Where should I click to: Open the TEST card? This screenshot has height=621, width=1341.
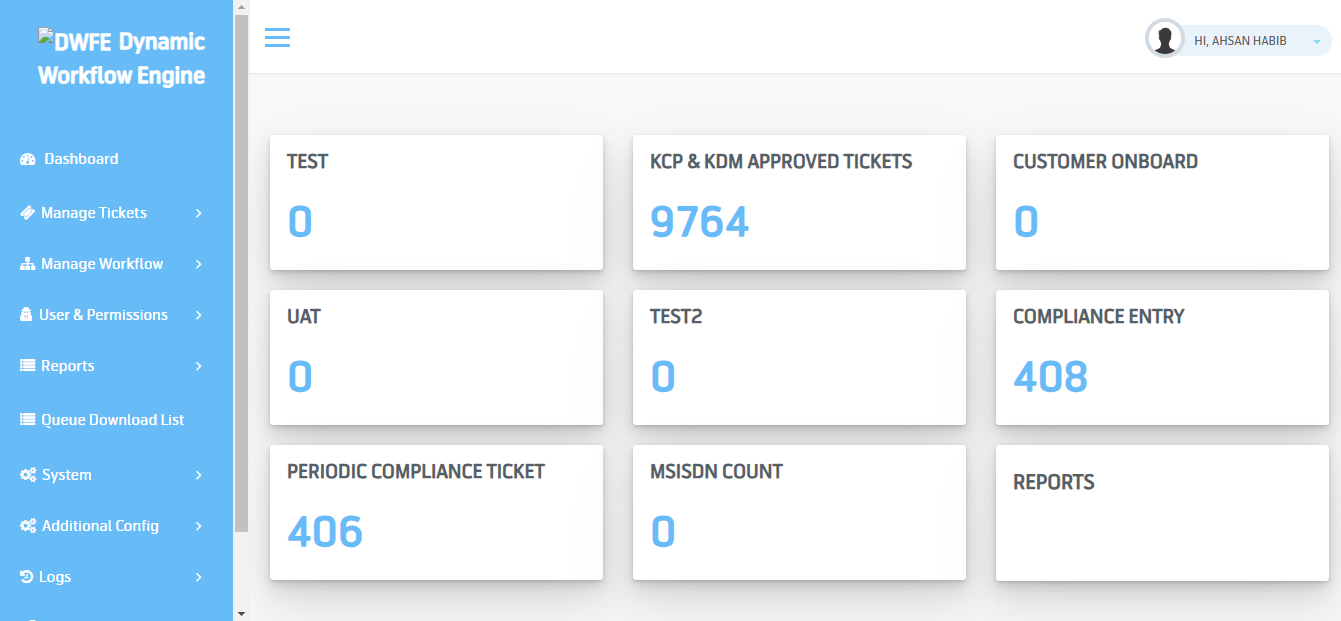[436, 202]
